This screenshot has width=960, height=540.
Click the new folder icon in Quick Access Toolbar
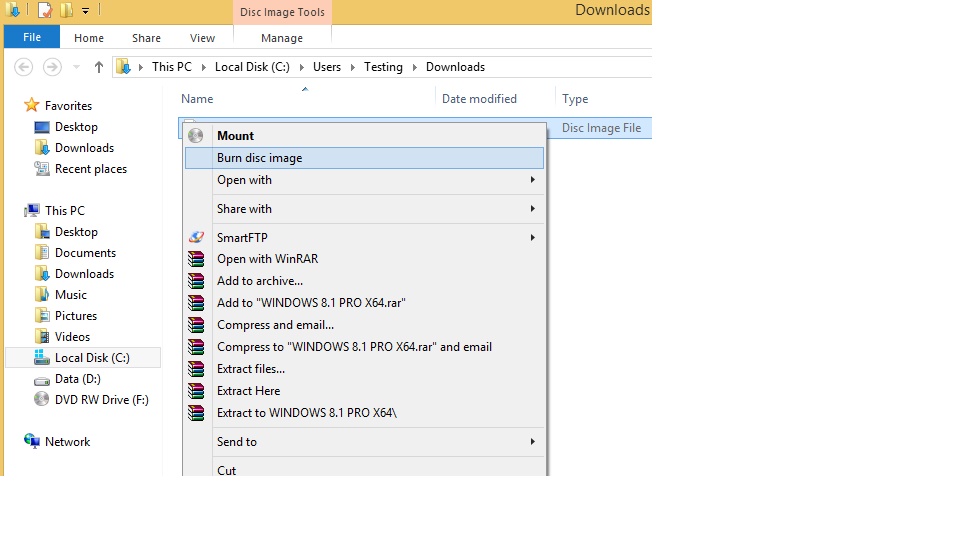tap(66, 10)
